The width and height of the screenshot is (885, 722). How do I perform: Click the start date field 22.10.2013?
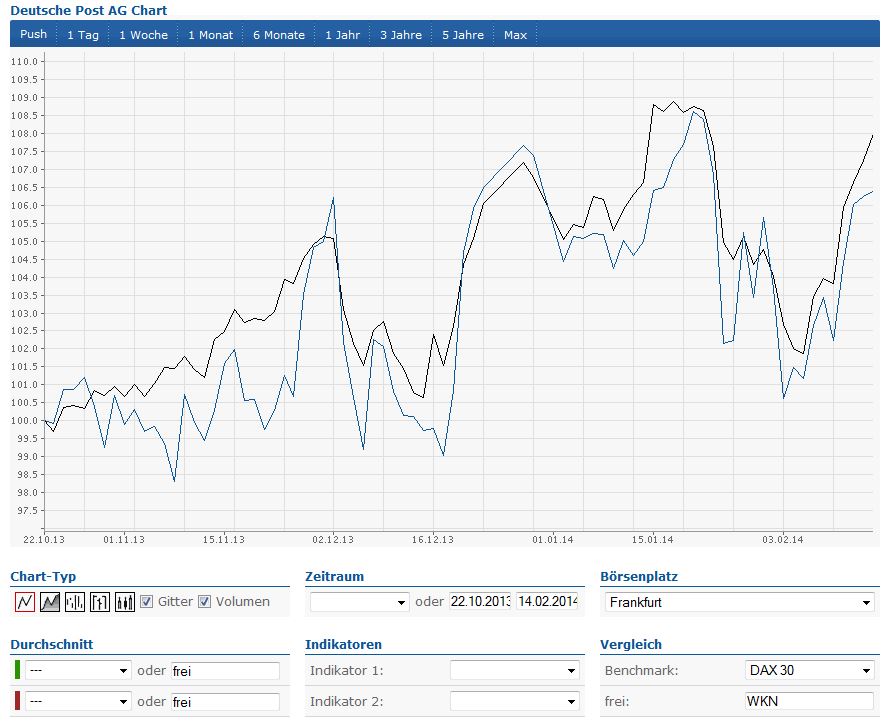(x=480, y=601)
